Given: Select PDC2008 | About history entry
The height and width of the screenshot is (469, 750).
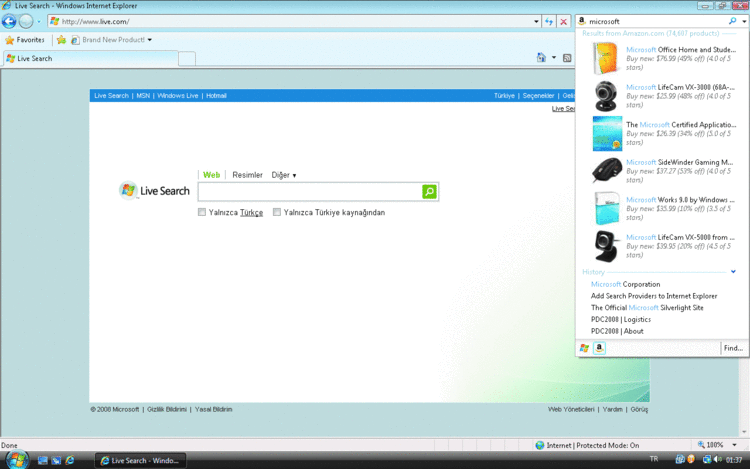Looking at the screenshot, I should (617, 331).
